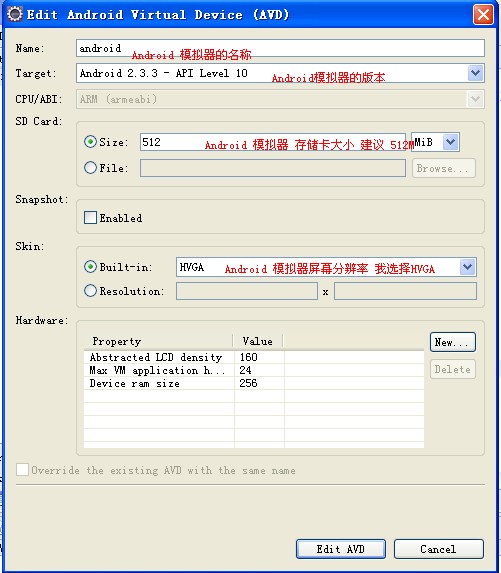Click the New hardware property button
This screenshot has width=501, height=573.
point(453,342)
